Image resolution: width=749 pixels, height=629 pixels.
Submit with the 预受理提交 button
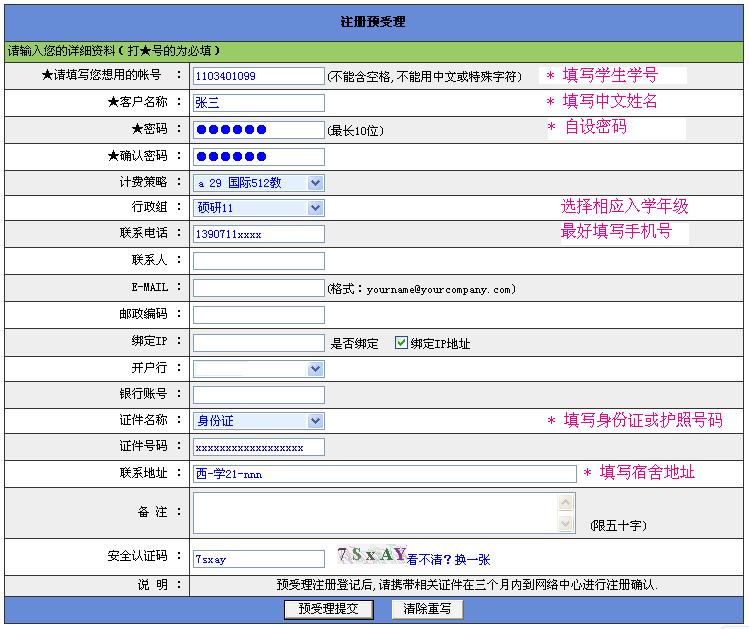329,609
